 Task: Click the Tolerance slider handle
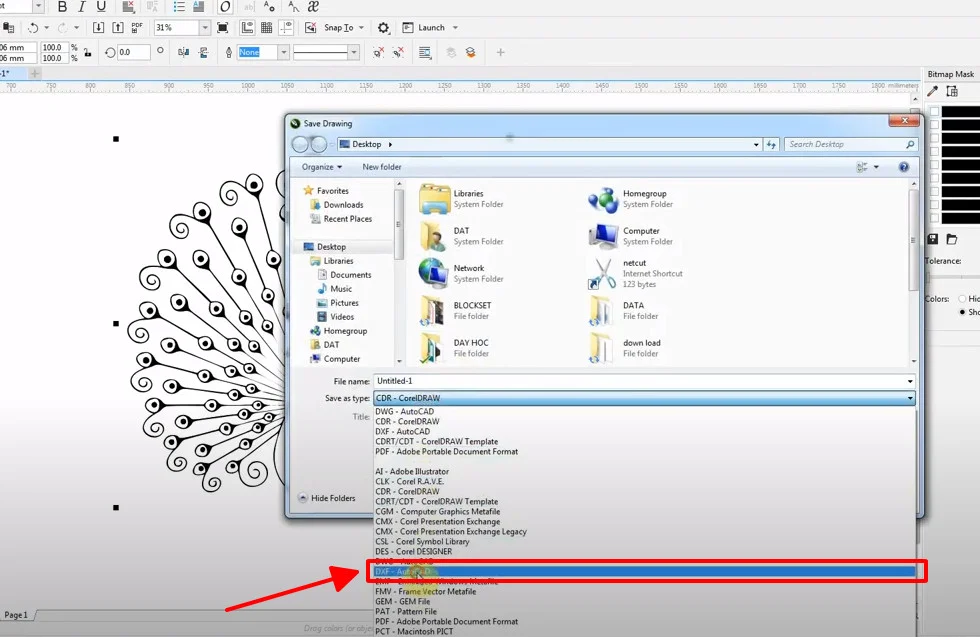928,276
